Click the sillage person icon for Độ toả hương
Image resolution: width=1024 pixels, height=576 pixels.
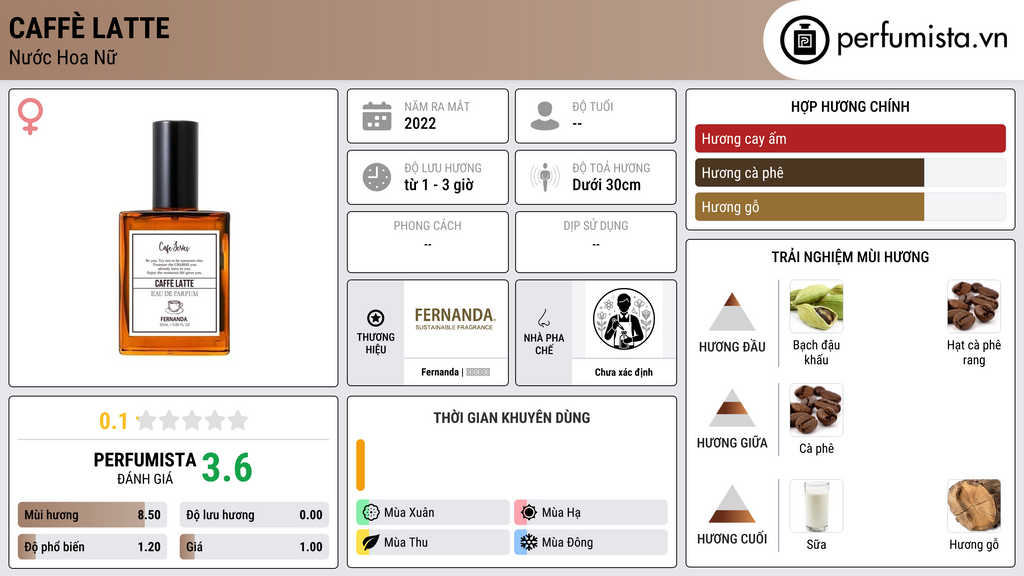click(x=545, y=177)
